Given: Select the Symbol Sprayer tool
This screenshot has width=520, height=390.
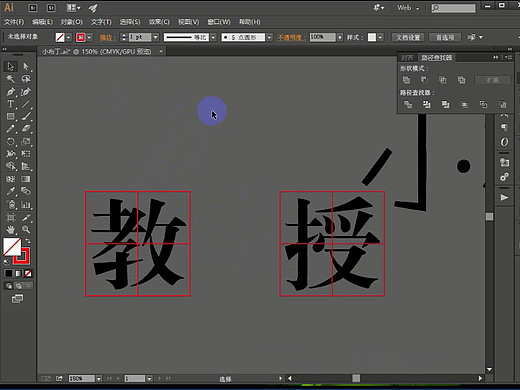Looking at the screenshot, I should click(11, 204).
